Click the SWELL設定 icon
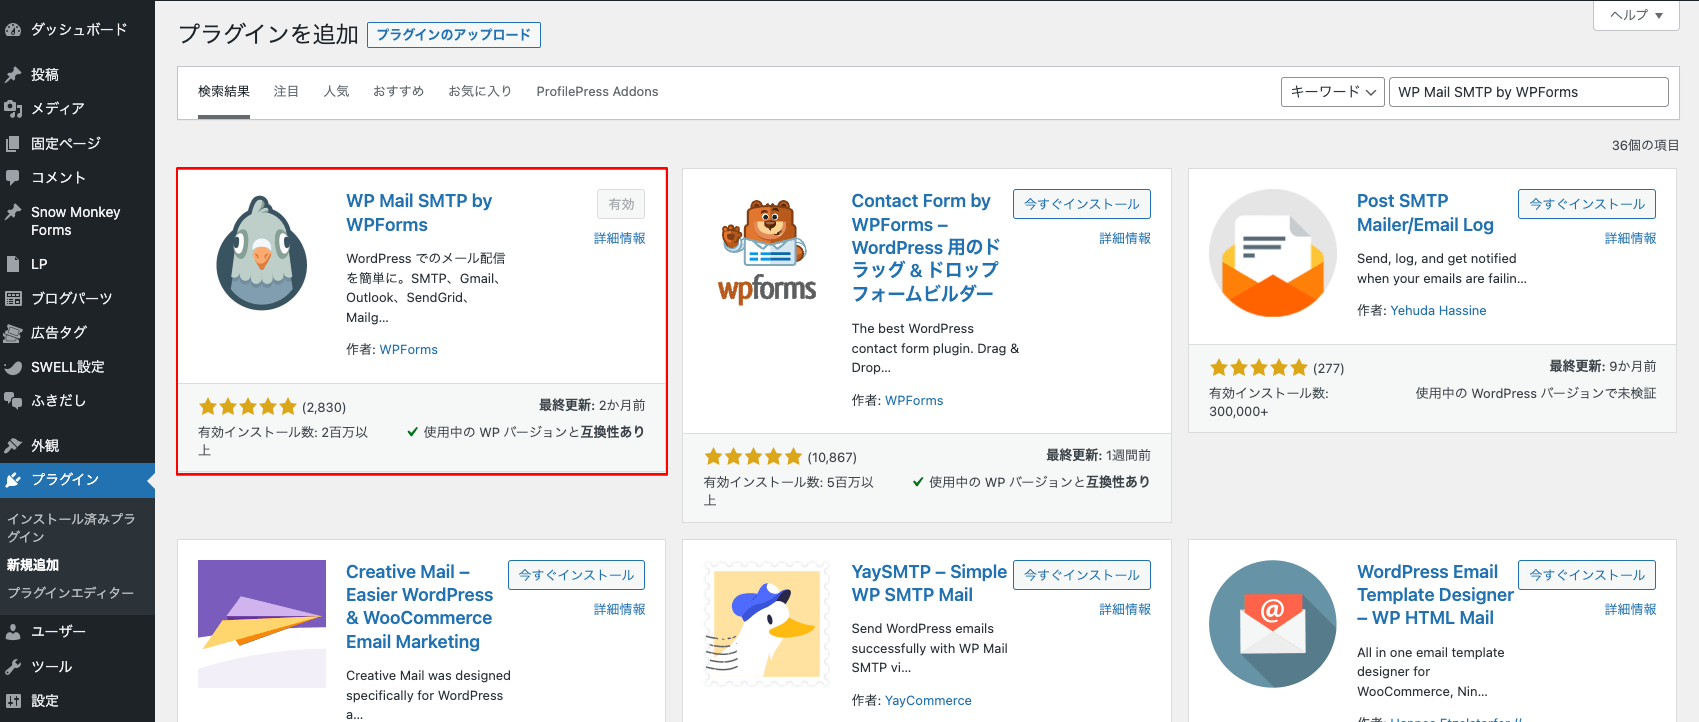1699x722 pixels. pyautogui.click(x=13, y=367)
